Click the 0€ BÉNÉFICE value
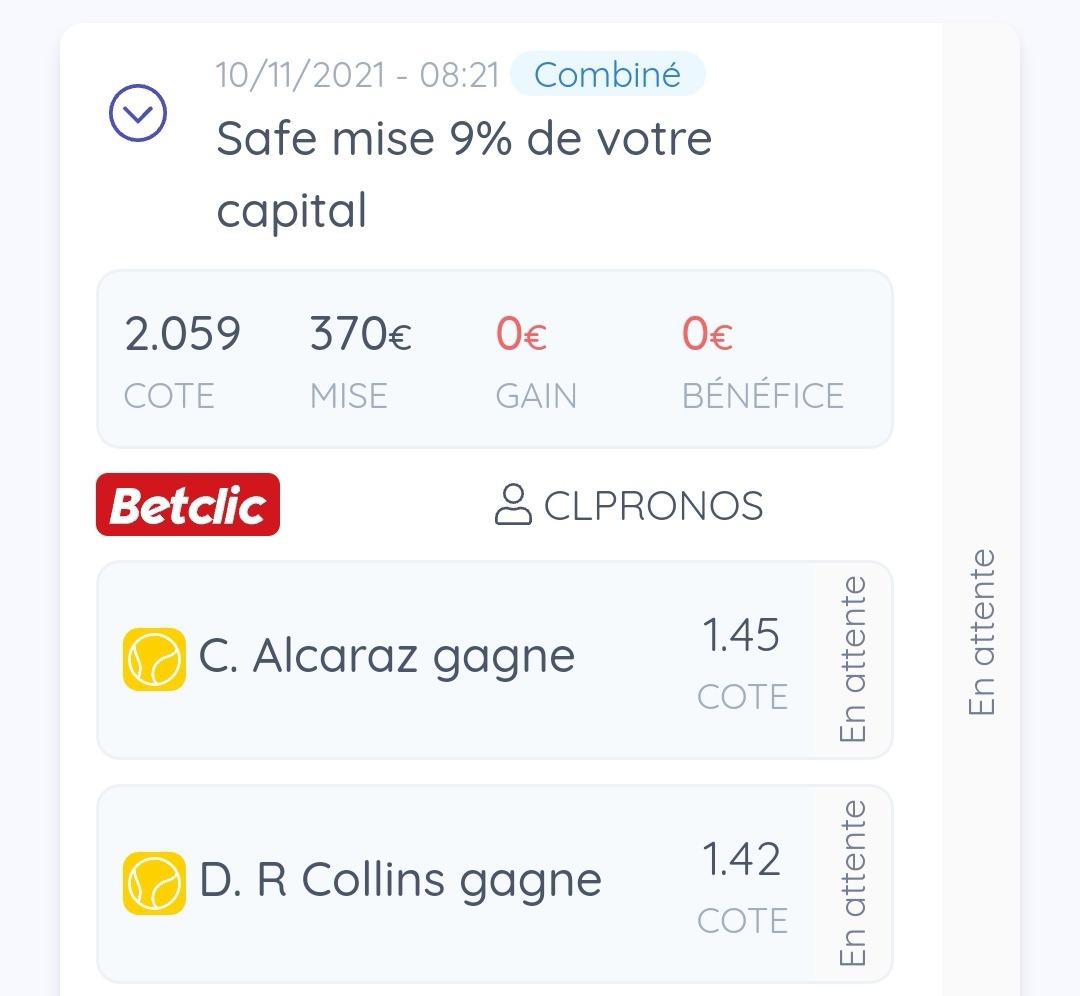The width and height of the screenshot is (1080, 996). pyautogui.click(x=707, y=333)
